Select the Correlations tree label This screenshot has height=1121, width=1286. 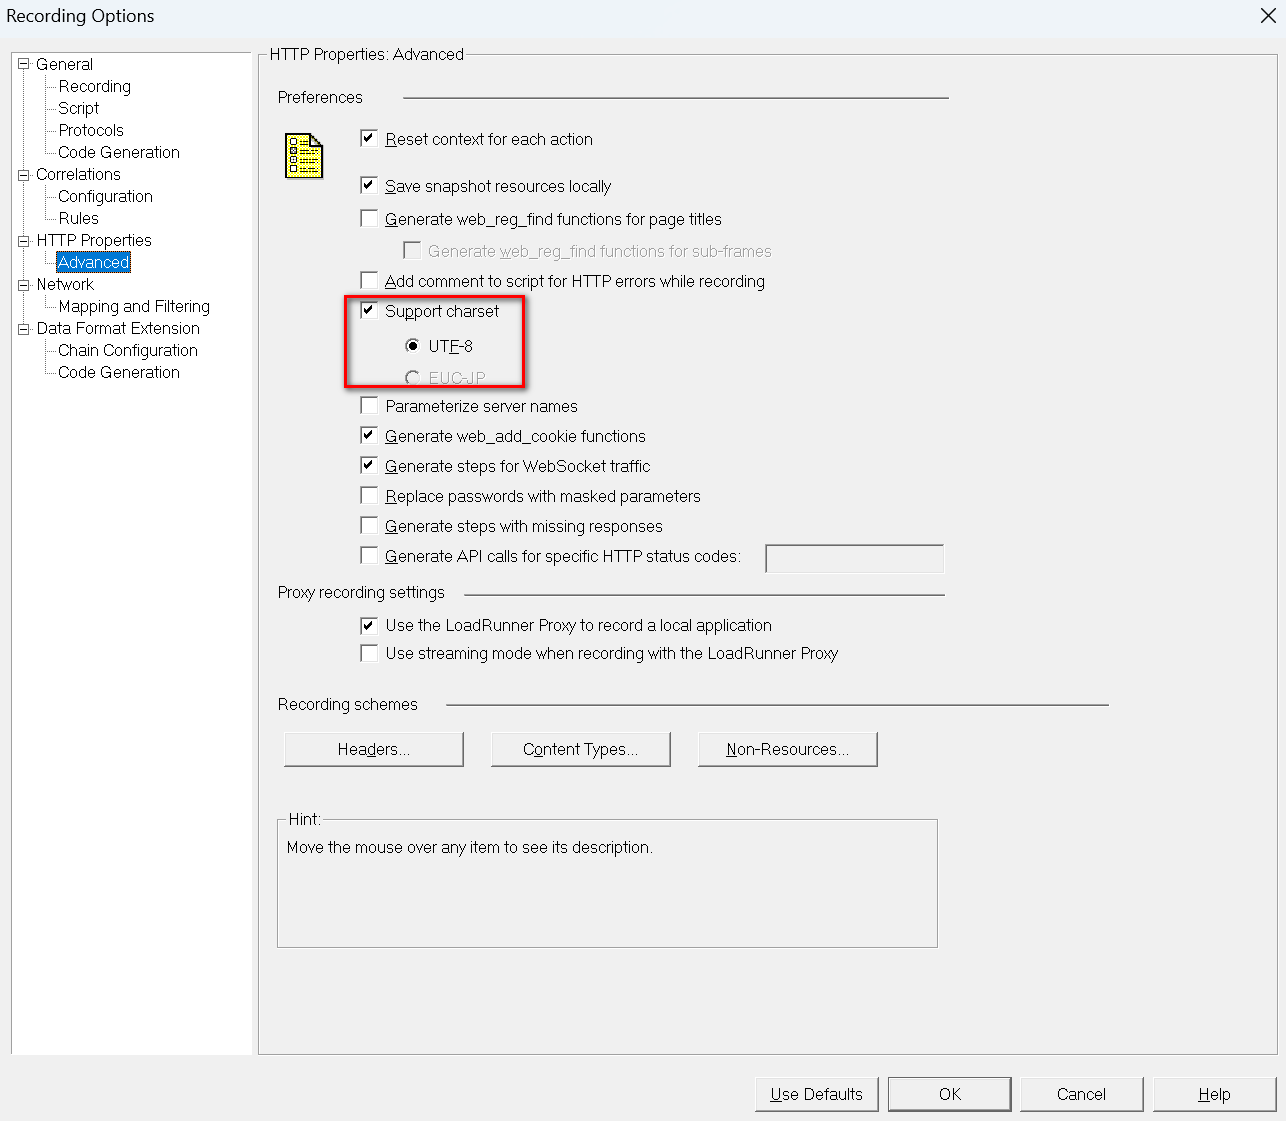(x=78, y=174)
